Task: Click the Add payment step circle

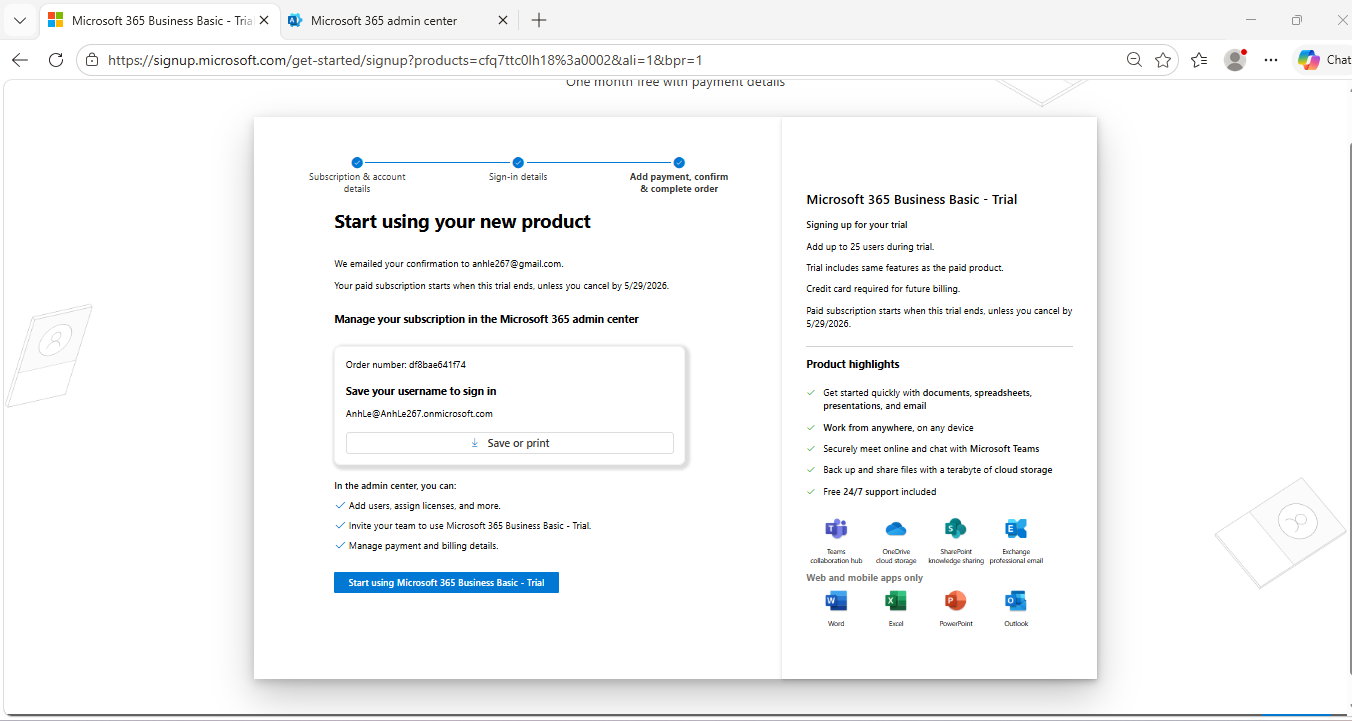Action: [x=679, y=162]
